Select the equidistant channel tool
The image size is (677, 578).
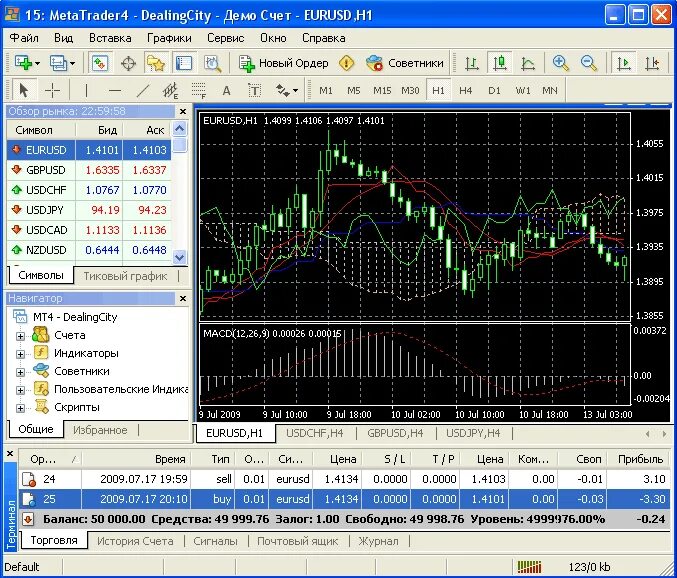tap(171, 90)
